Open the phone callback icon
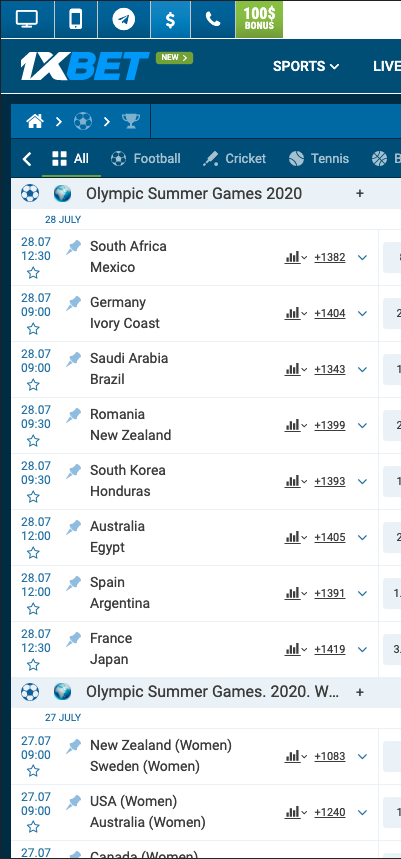Image resolution: width=401 pixels, height=859 pixels. [213, 19]
